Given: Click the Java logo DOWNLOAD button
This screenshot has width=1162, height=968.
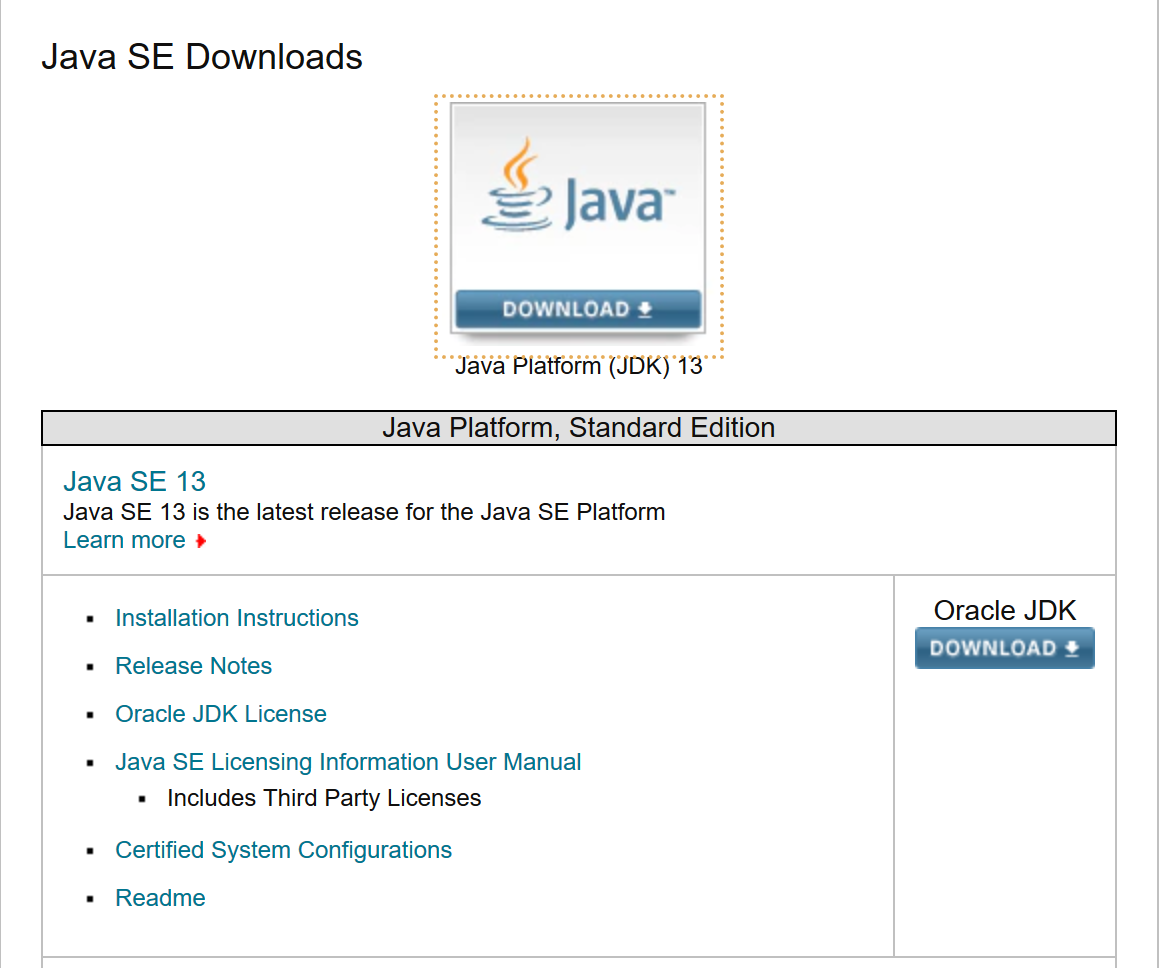Looking at the screenshot, I should pos(577,309).
